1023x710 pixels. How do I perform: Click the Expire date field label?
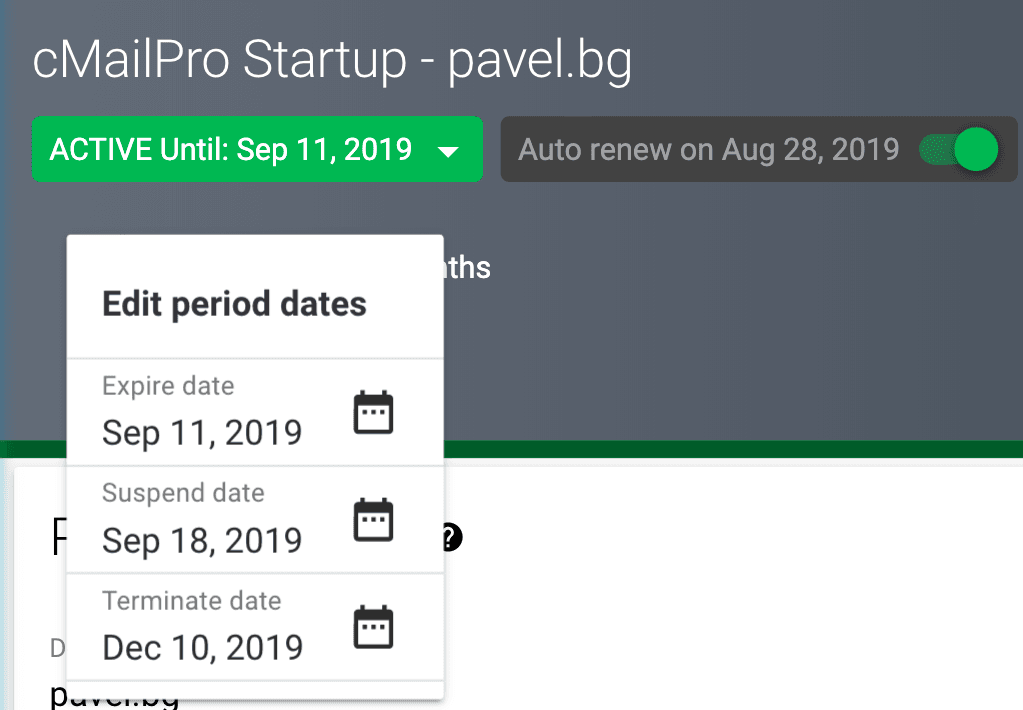168,386
